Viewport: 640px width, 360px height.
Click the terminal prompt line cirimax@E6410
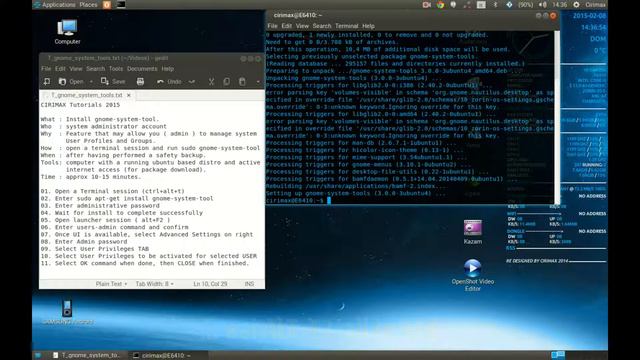(x=295, y=200)
